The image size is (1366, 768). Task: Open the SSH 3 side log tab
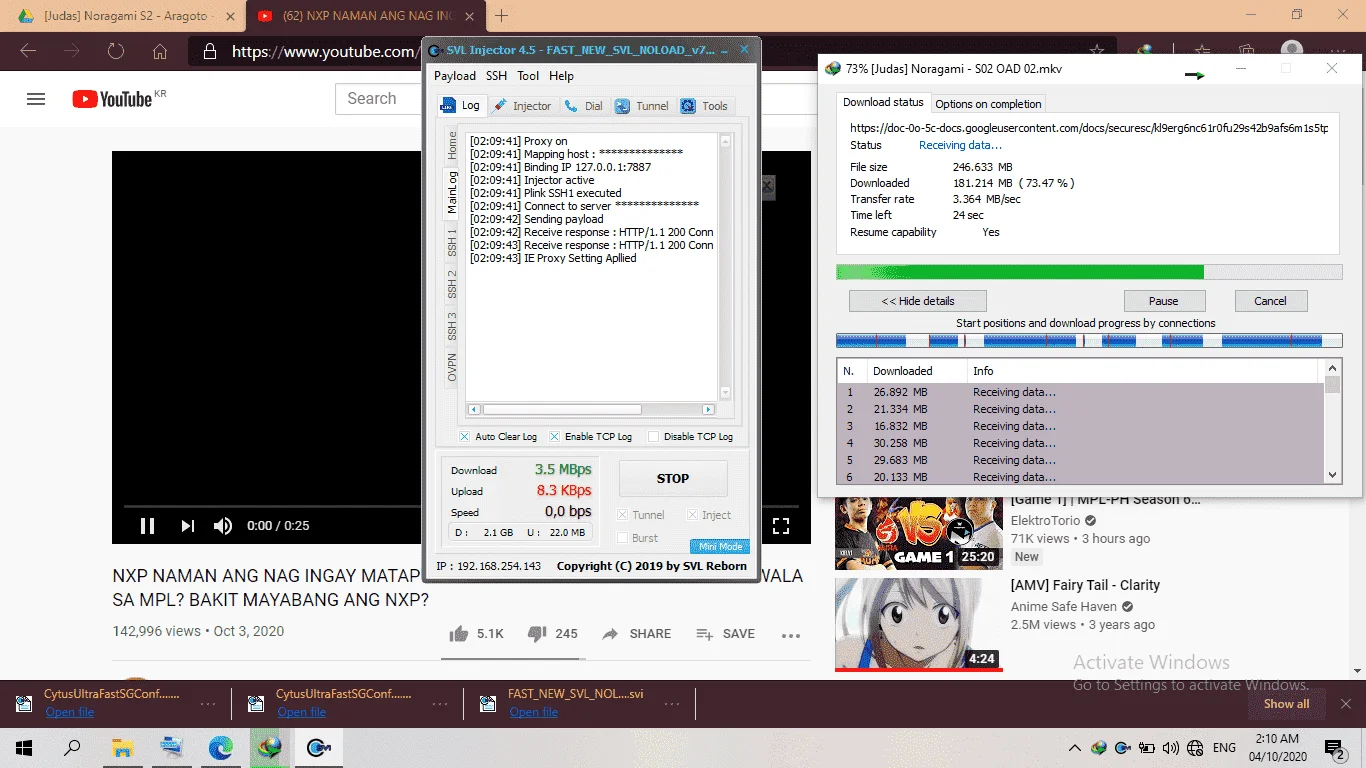[452, 326]
